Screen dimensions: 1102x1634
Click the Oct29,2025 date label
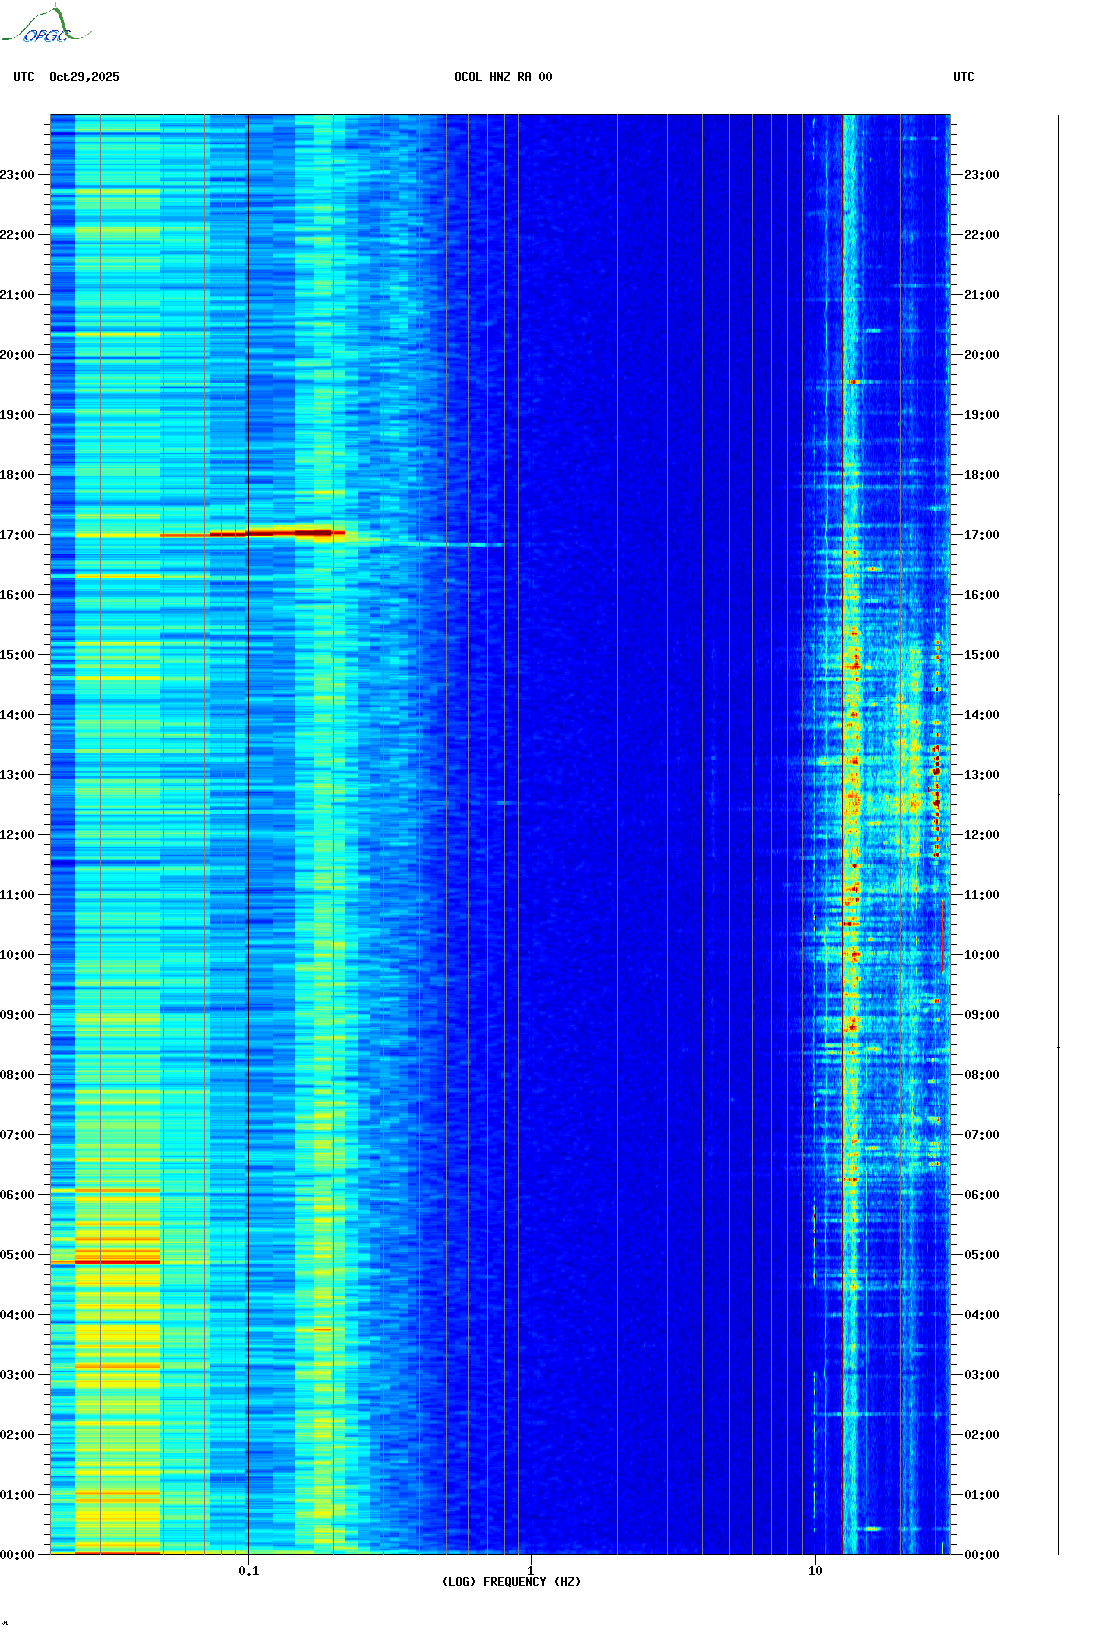pos(84,77)
